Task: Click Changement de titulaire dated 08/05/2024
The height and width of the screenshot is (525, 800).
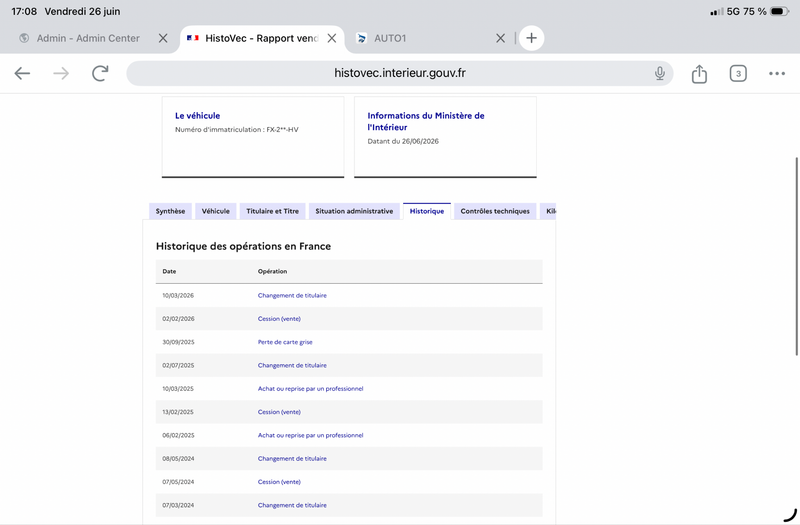Action: click(292, 459)
